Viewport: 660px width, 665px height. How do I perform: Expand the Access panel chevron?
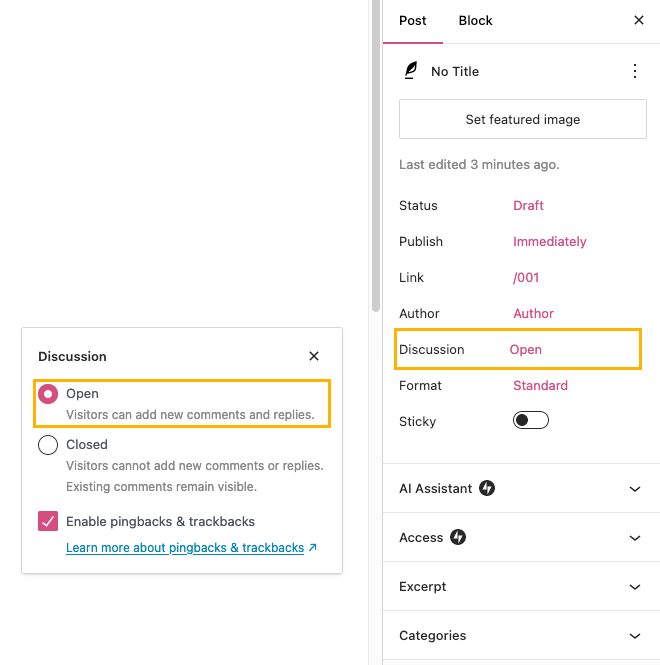(x=635, y=538)
